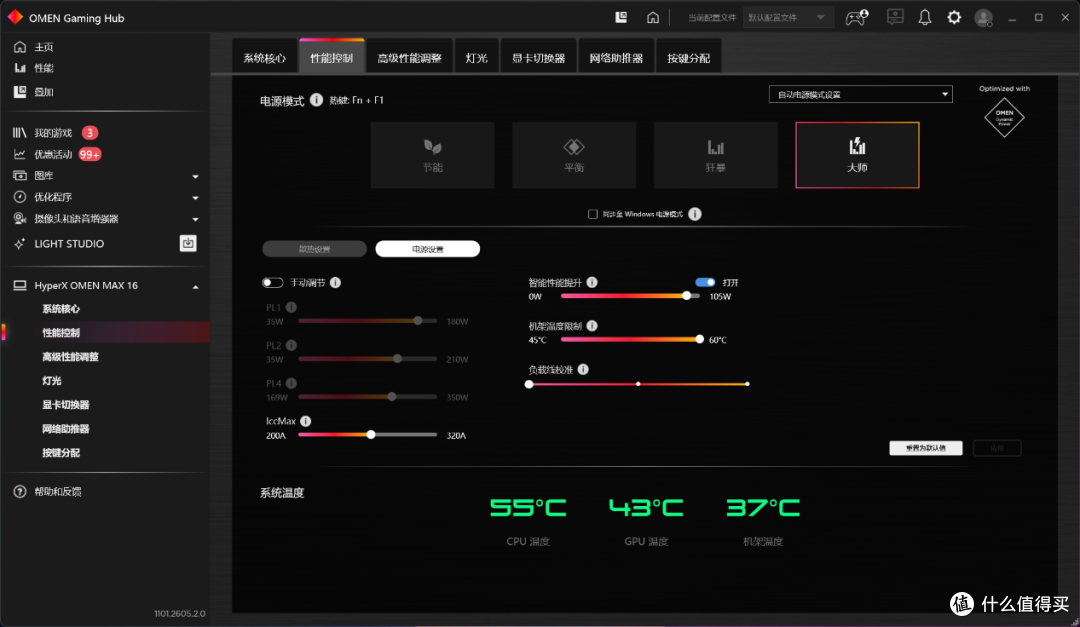Click the 机架温度限制 slider handle
1080x627 pixels.
click(x=700, y=339)
